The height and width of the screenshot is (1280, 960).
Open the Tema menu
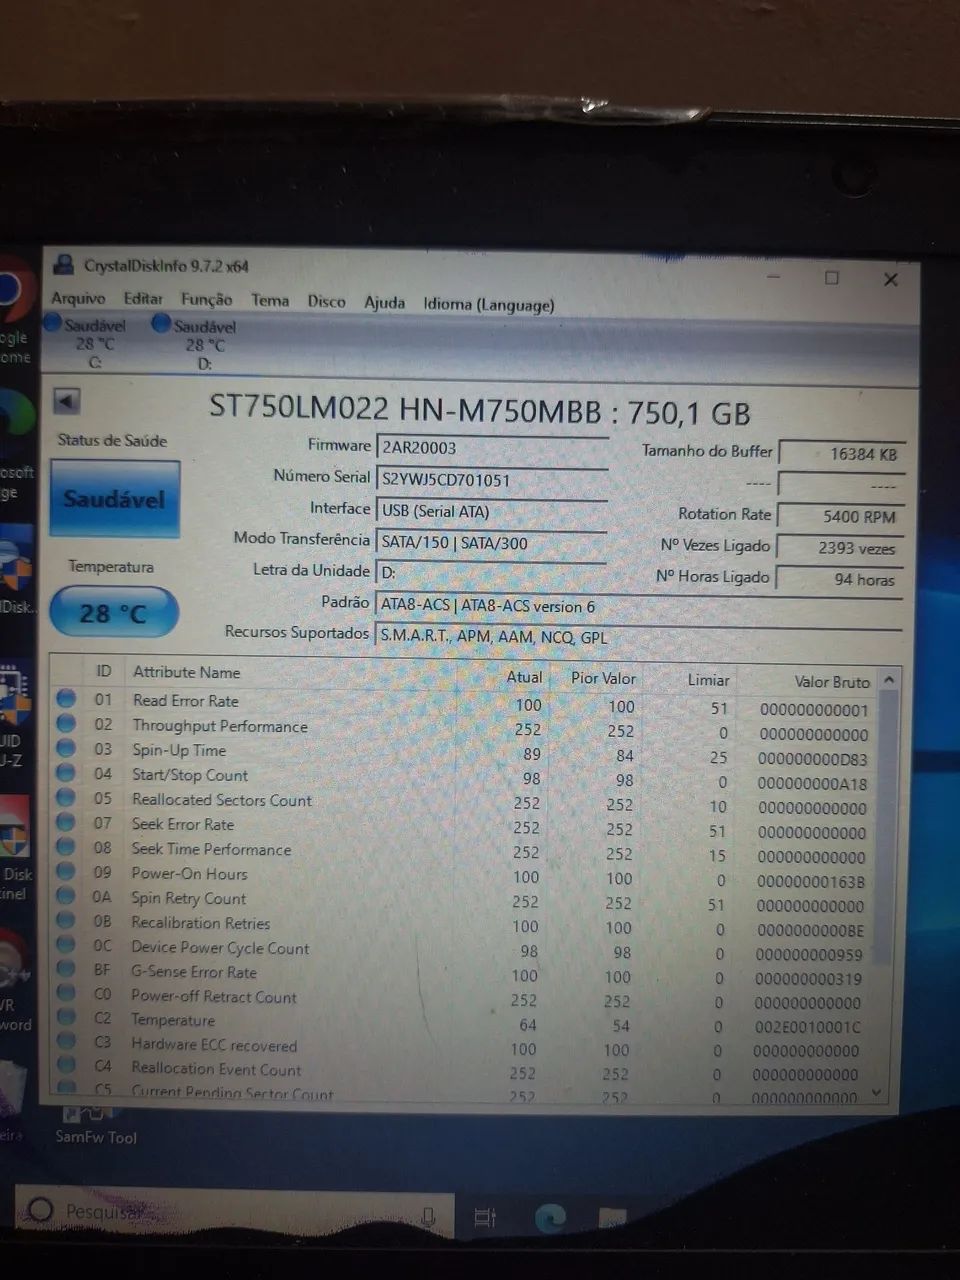(x=270, y=300)
